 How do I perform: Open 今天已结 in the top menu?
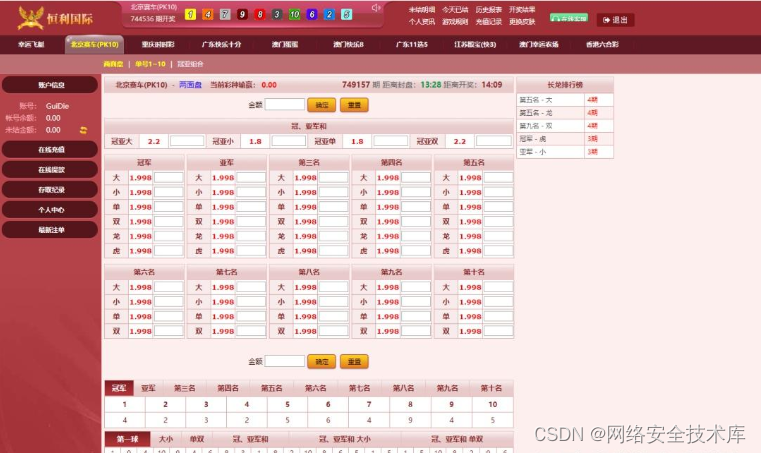(455, 10)
